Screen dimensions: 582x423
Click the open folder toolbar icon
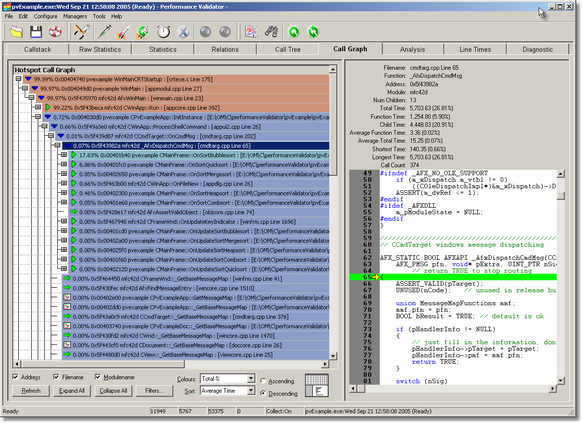click(16, 32)
